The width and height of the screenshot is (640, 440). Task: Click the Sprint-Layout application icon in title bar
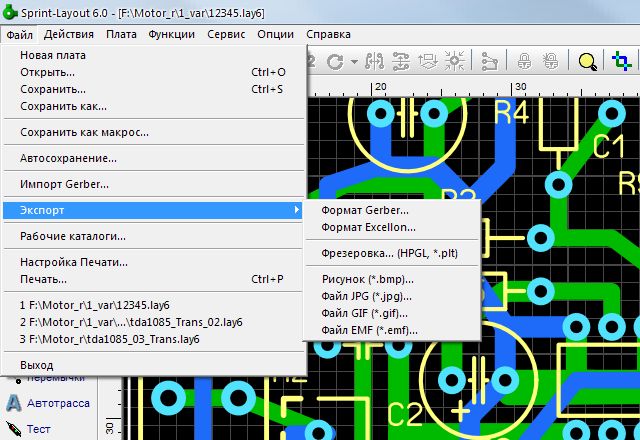click(x=9, y=12)
